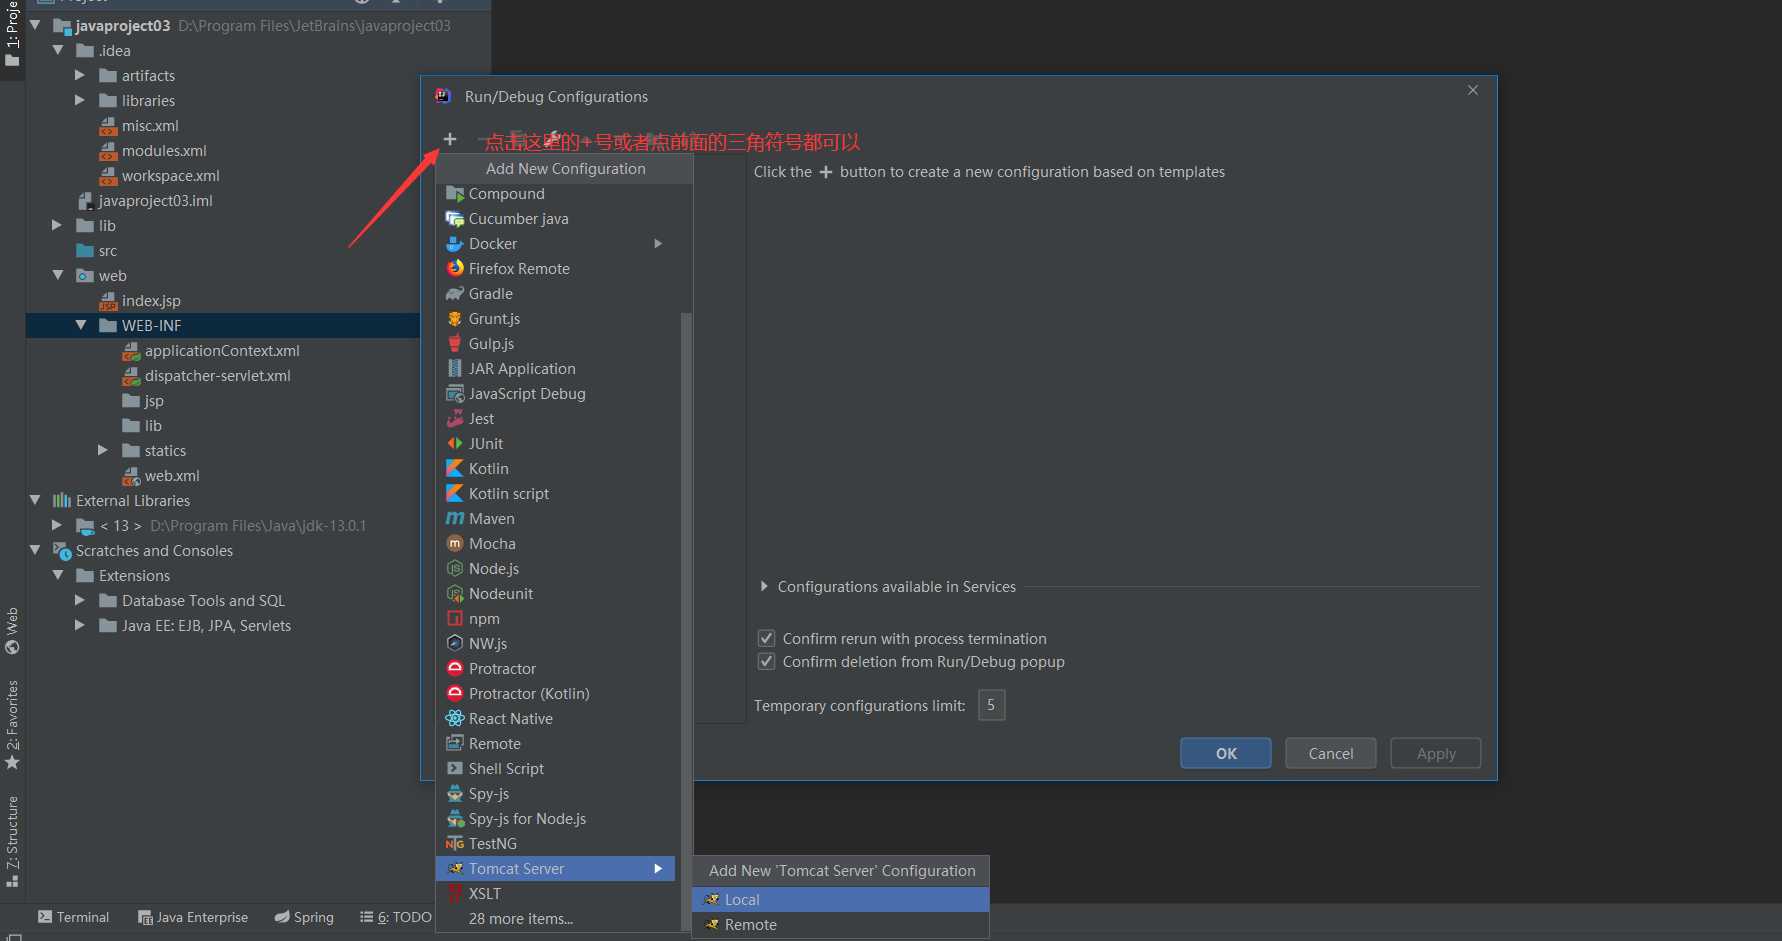Open the TODO tool window

396,917
